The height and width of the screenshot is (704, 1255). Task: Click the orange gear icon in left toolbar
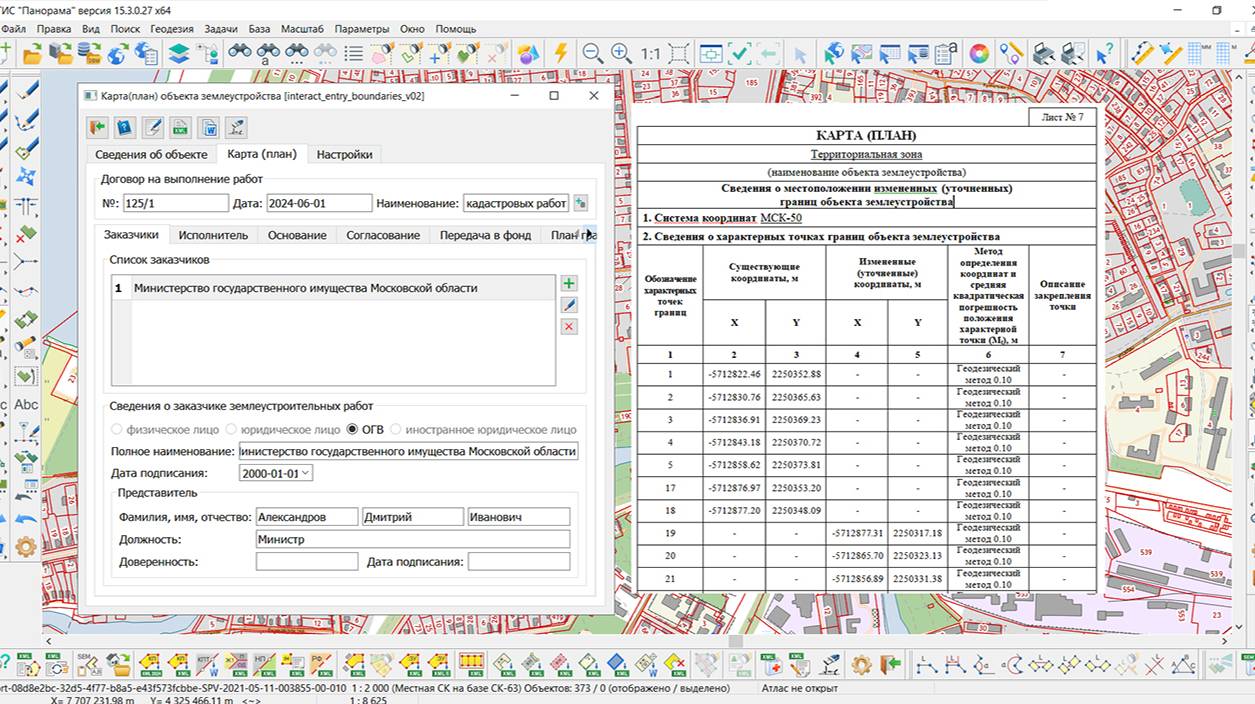pos(25,546)
